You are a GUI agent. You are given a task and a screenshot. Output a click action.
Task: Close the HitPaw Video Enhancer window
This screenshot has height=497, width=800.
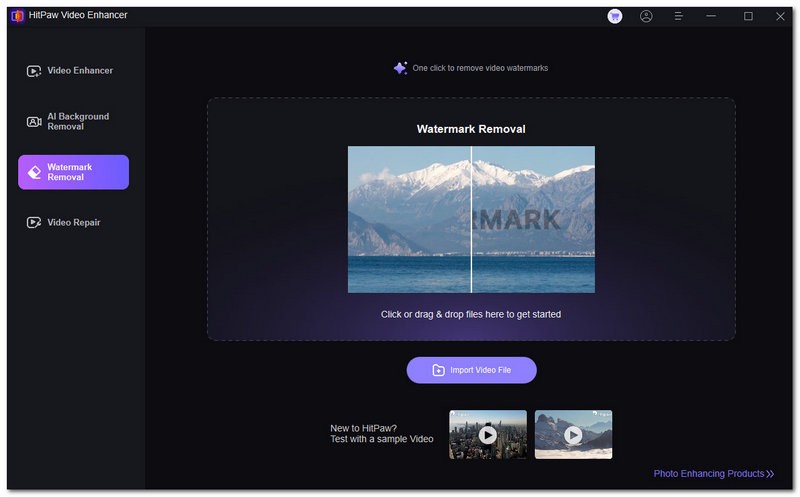click(x=780, y=16)
